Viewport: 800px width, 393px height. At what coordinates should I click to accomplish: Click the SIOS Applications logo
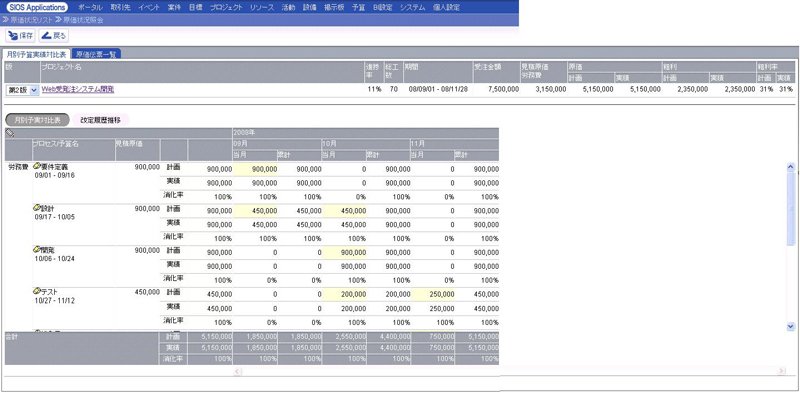tap(37, 8)
